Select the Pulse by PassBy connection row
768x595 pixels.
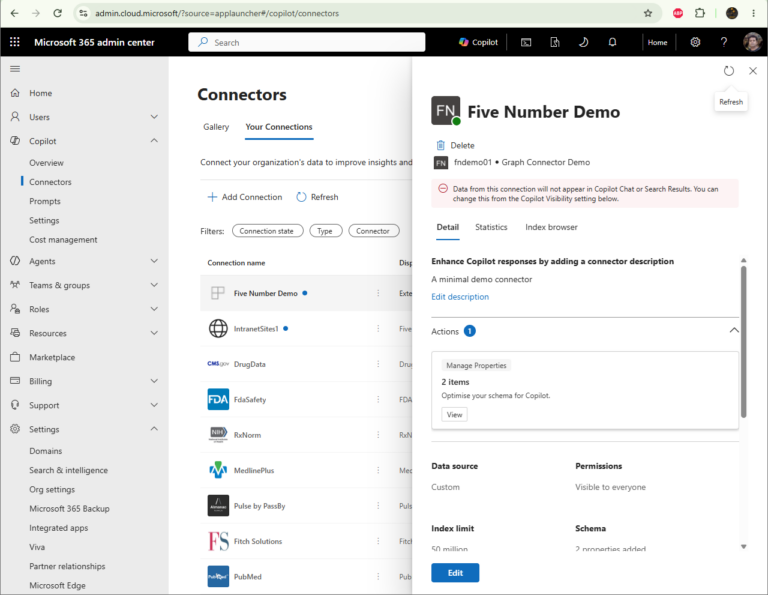click(x=306, y=506)
